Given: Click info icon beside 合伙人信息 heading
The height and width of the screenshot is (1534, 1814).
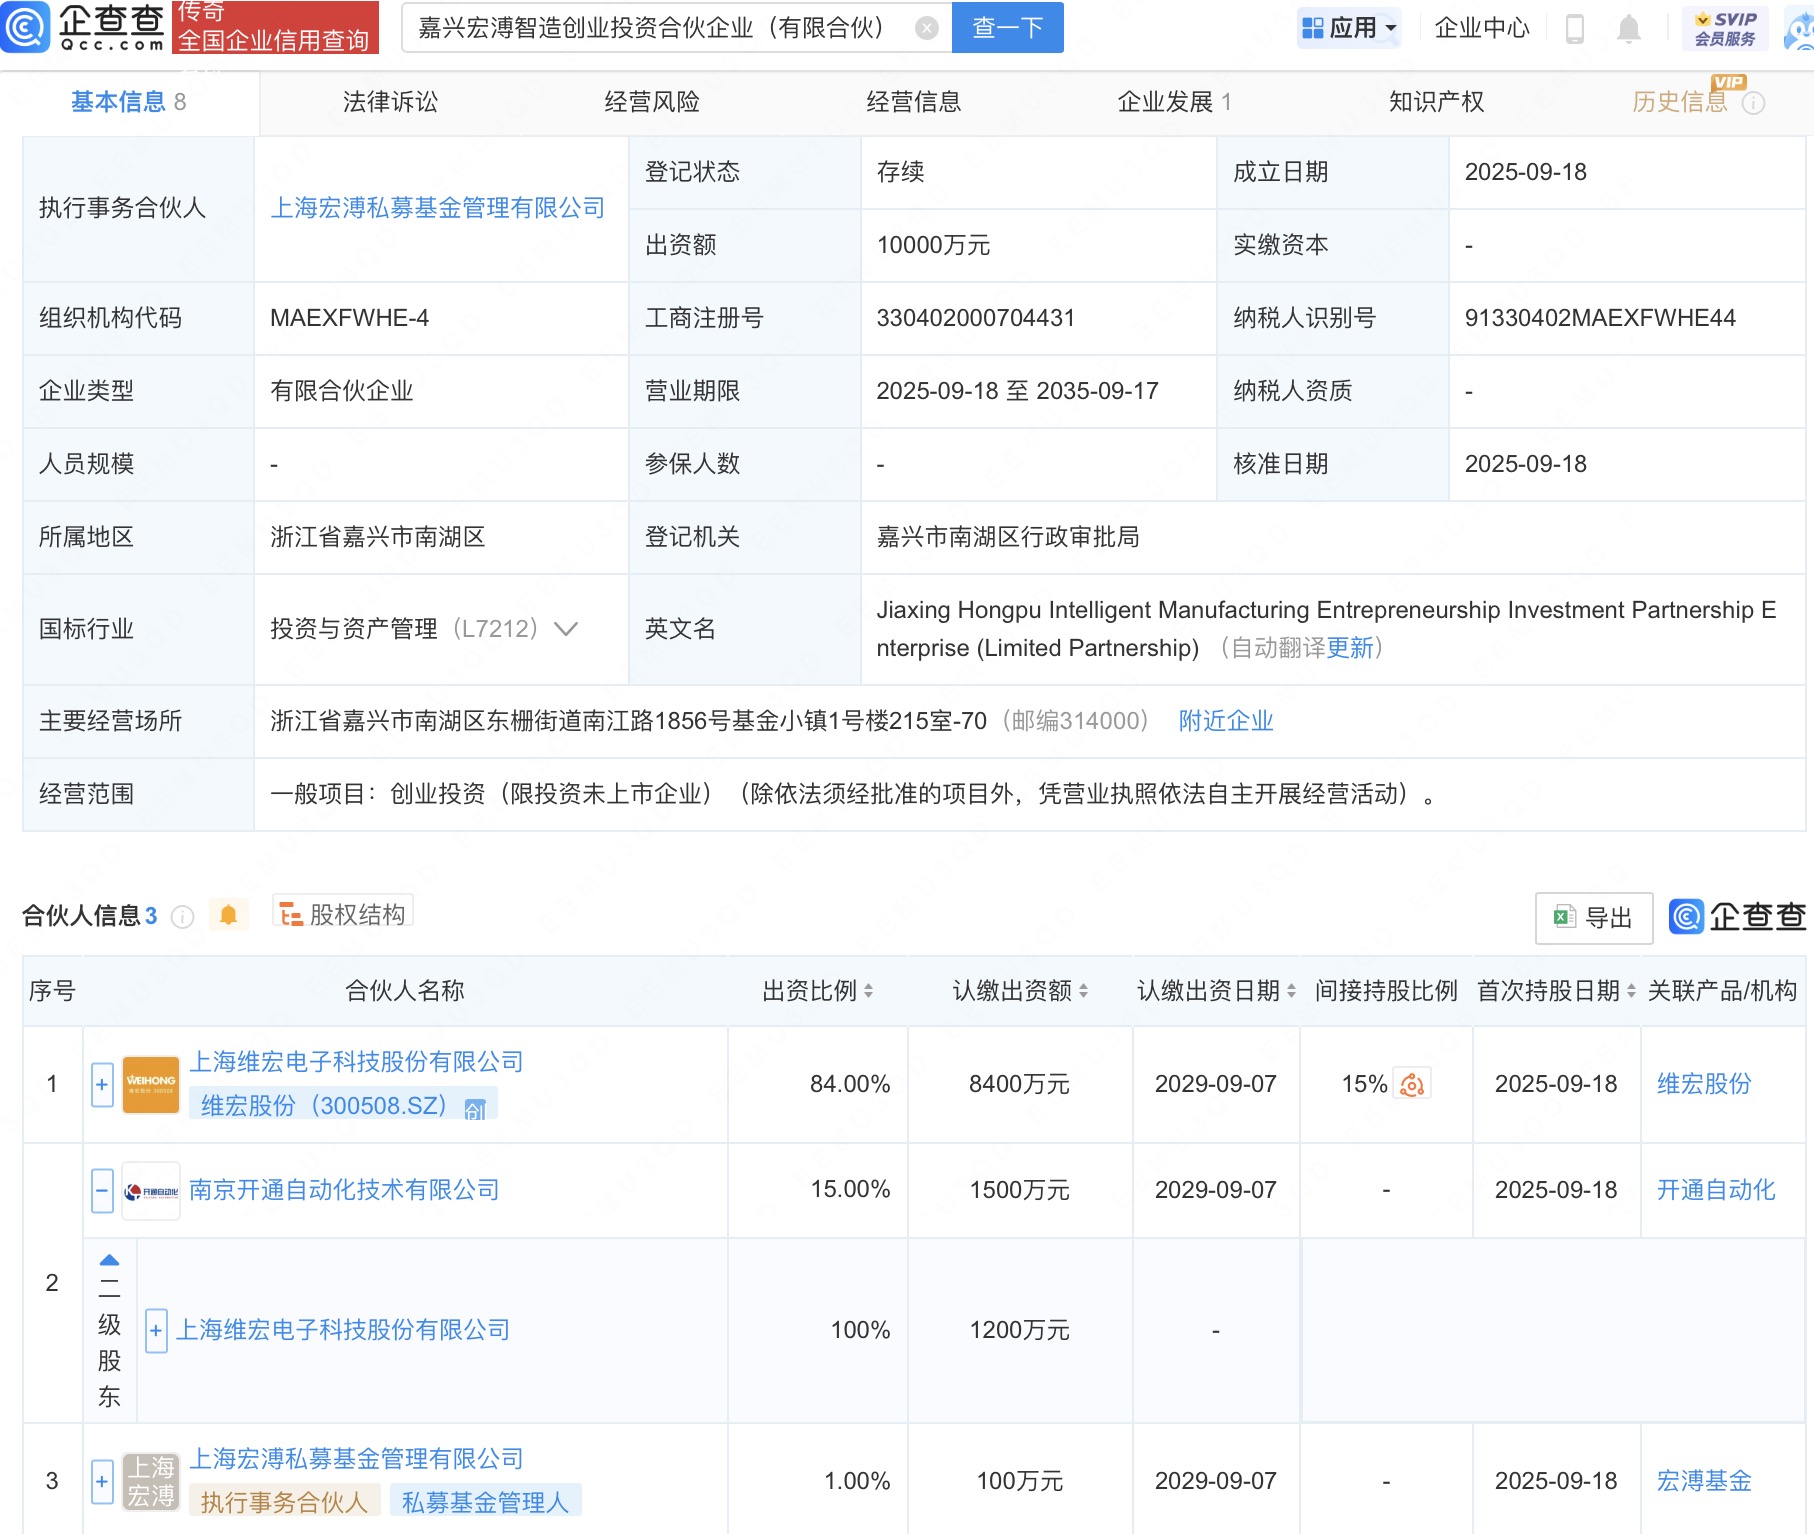Looking at the screenshot, I should pyautogui.click(x=182, y=917).
